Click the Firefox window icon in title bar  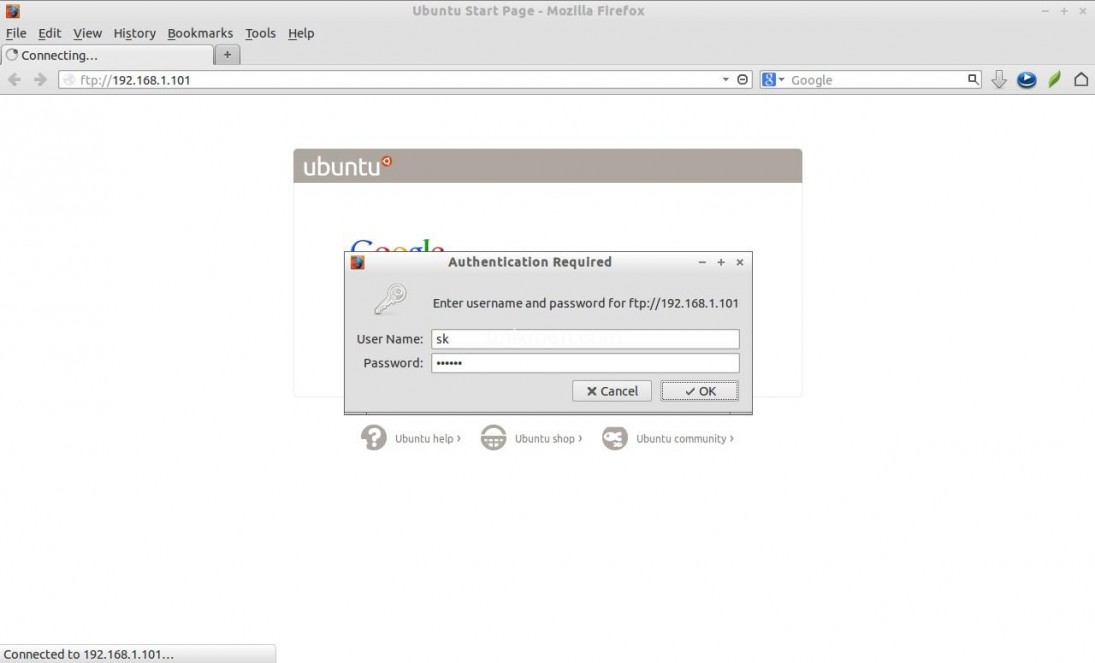(13, 10)
